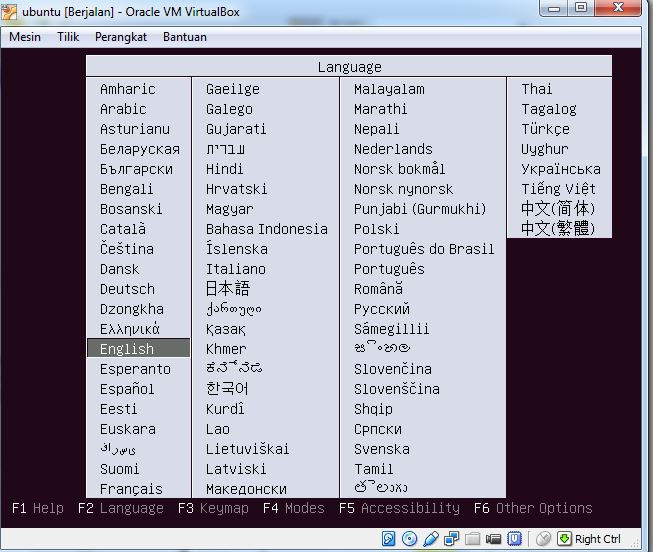Screen dimensions: 653x552
Task: Click the optical disc drive indicator icon
Action: click(409, 539)
